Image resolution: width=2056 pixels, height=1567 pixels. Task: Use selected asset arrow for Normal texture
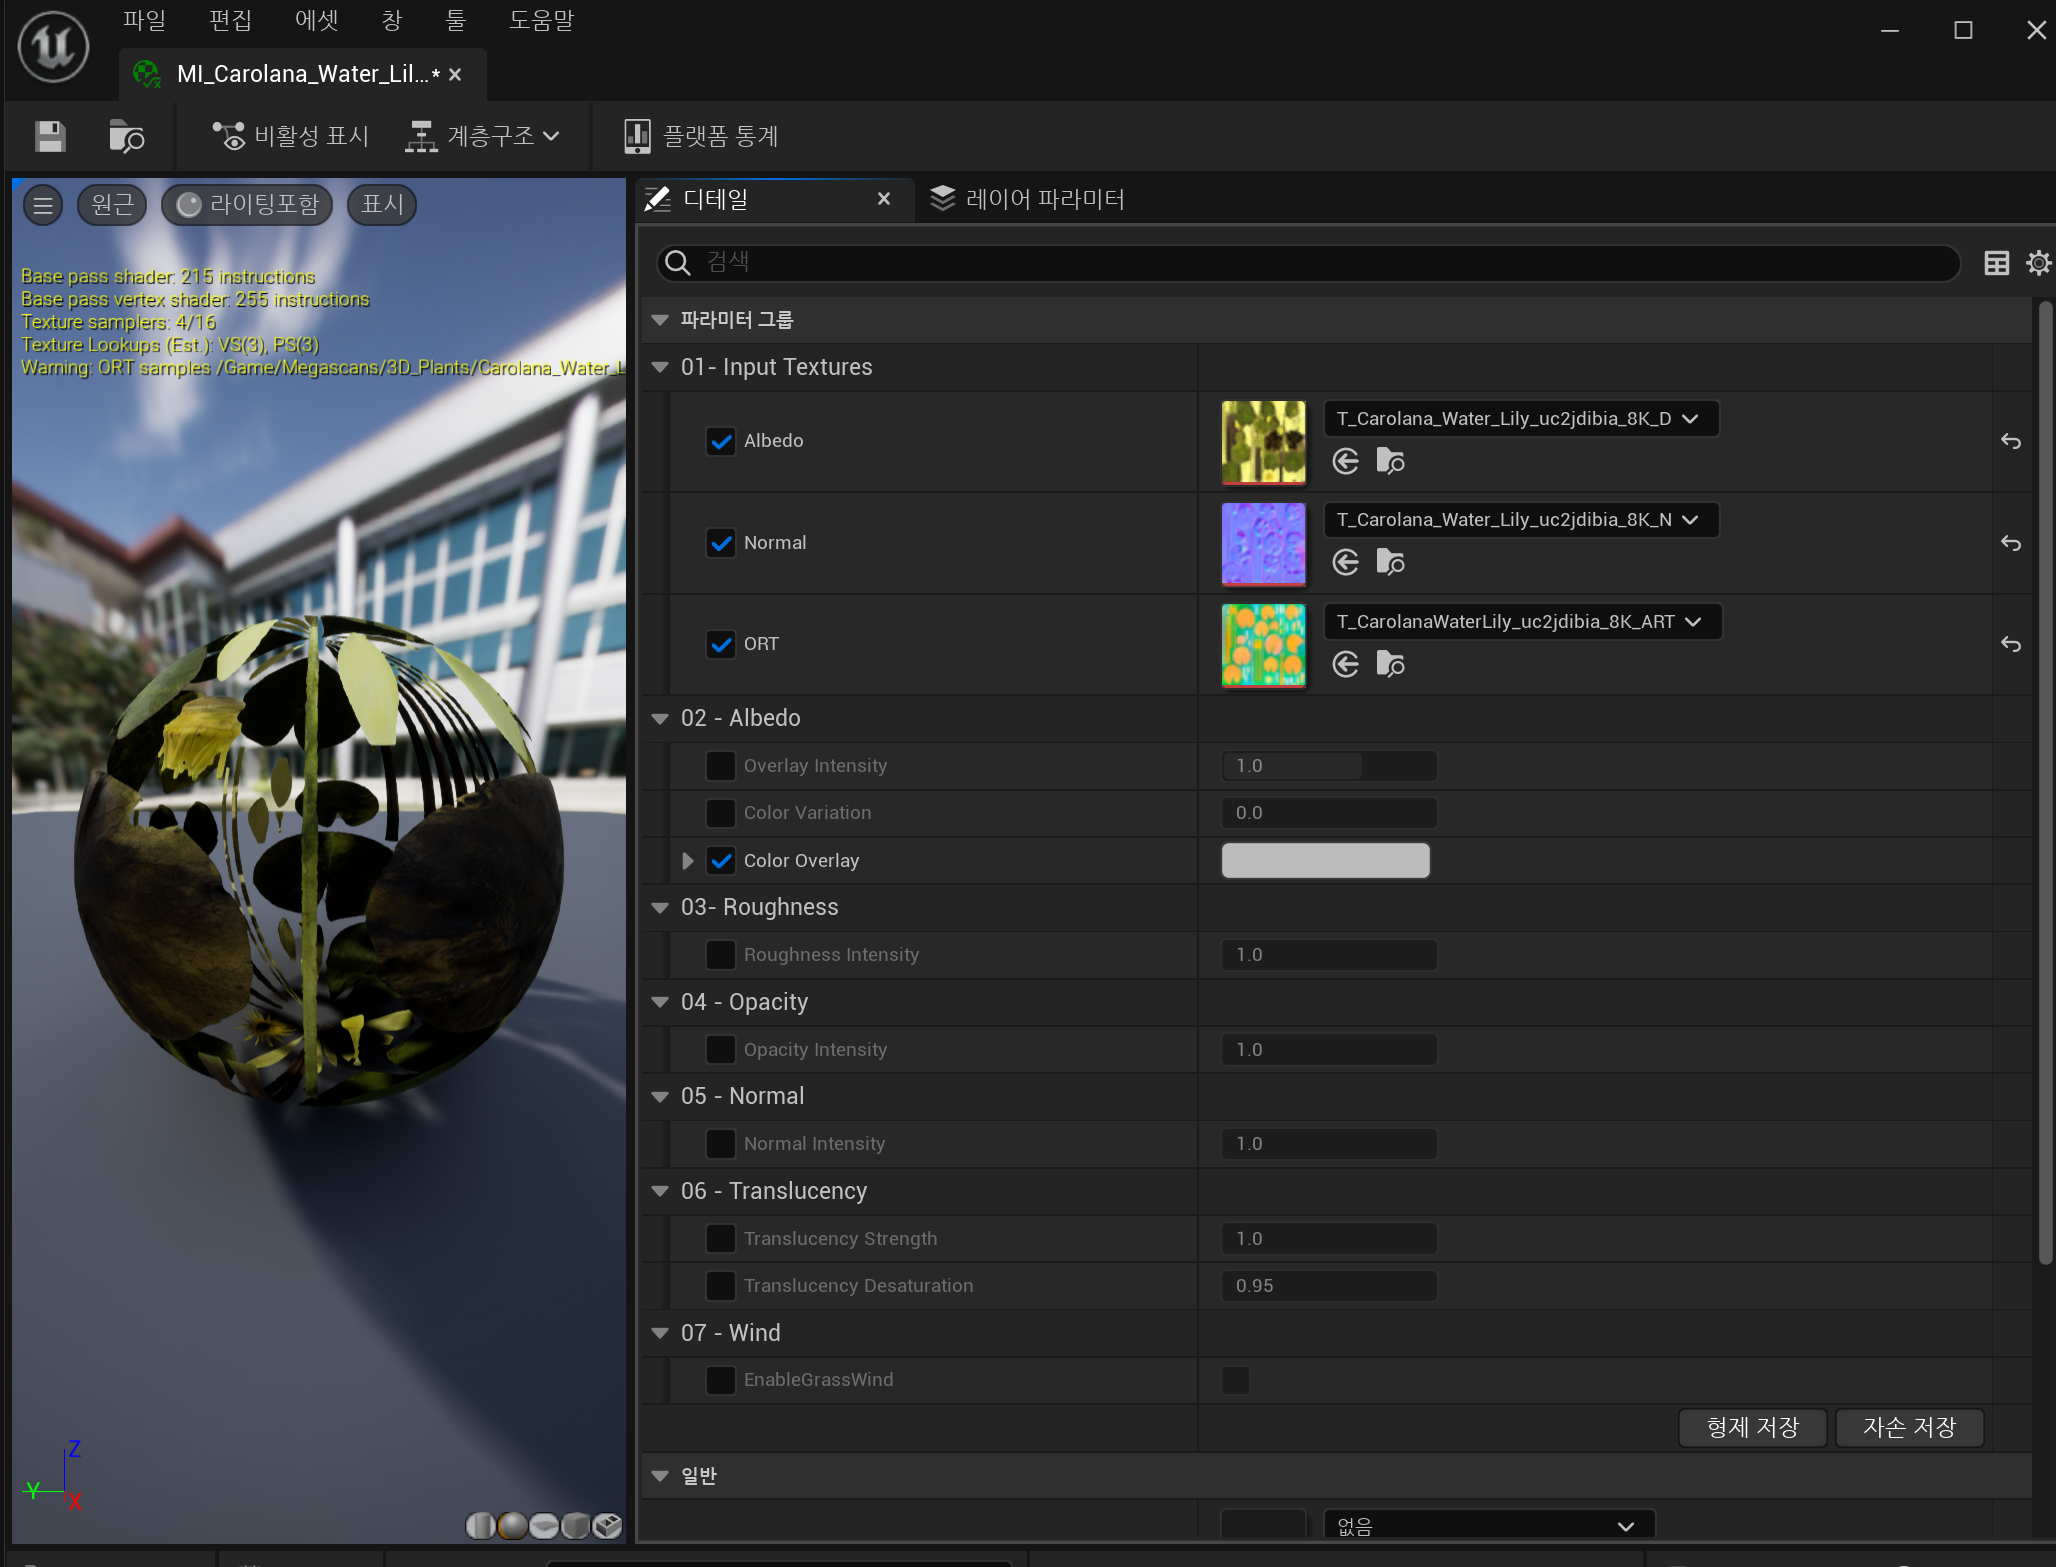click(x=1346, y=562)
